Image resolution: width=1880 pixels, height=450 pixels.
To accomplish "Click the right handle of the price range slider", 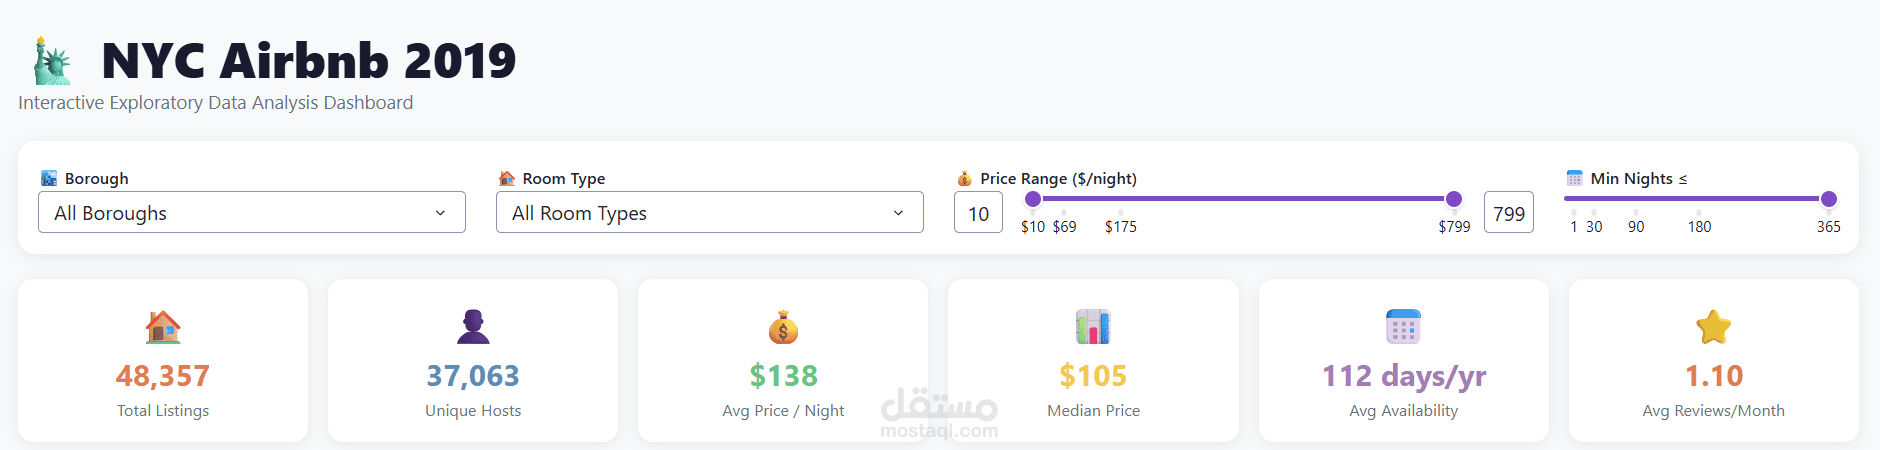I will pyautogui.click(x=1454, y=199).
